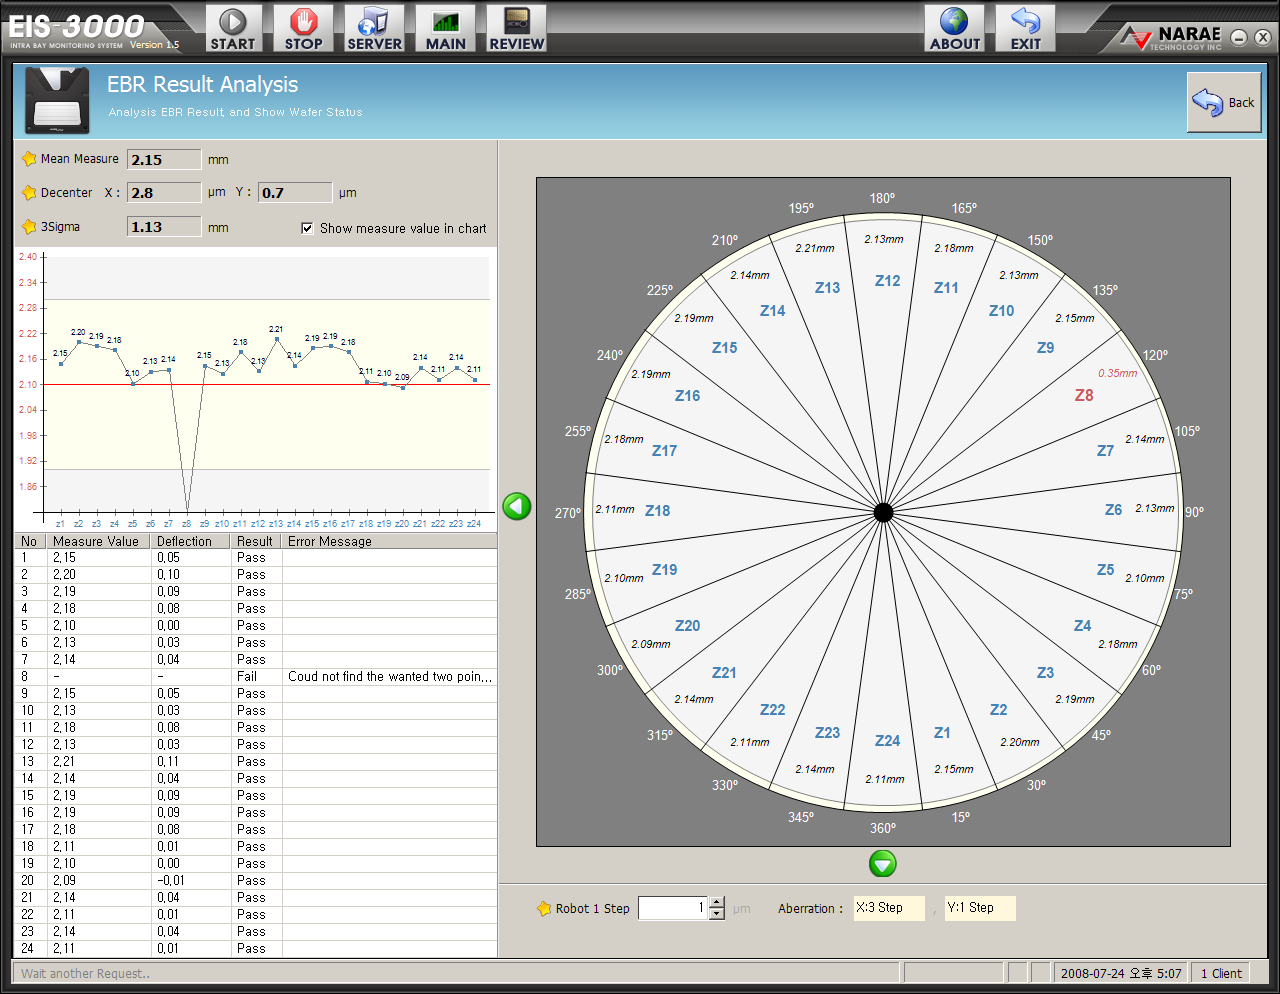Click the Result column header

[x=256, y=541]
